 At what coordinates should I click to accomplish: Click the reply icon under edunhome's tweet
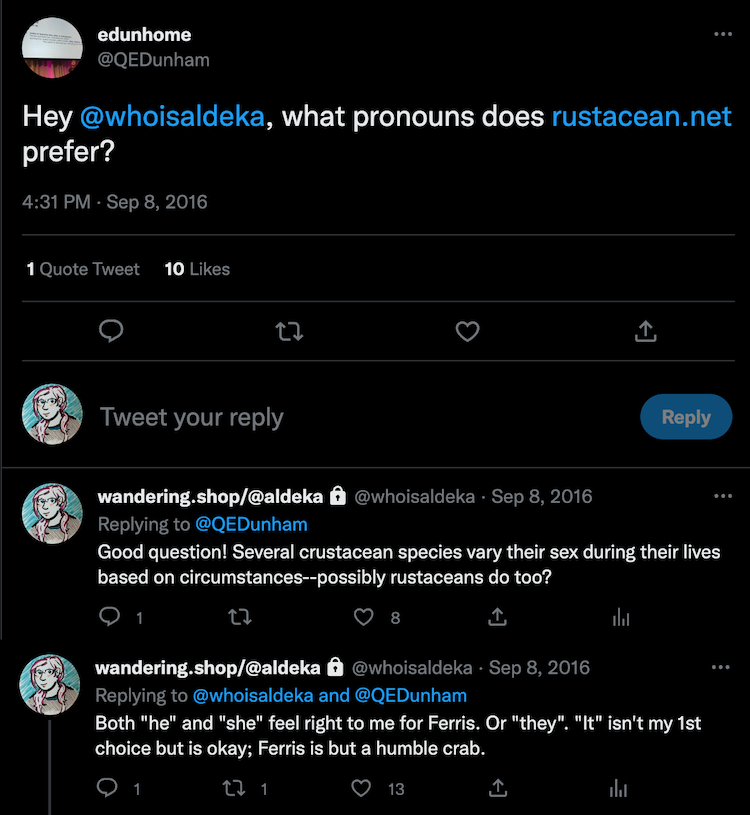(x=111, y=331)
